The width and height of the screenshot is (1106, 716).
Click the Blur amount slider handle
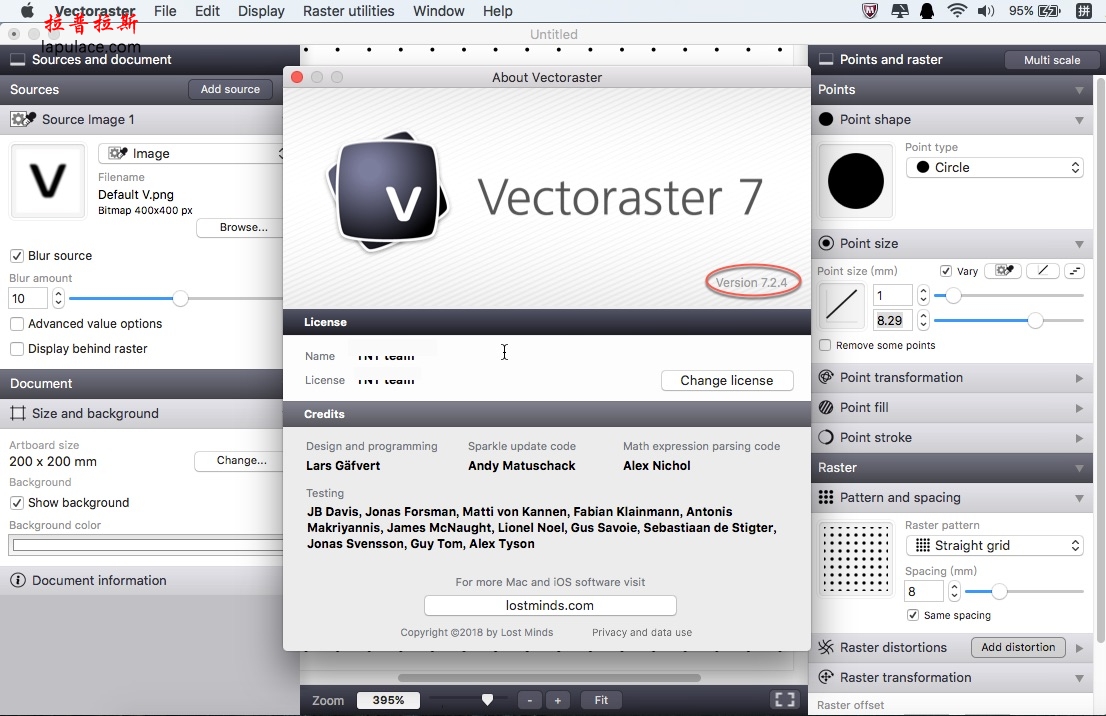point(181,298)
